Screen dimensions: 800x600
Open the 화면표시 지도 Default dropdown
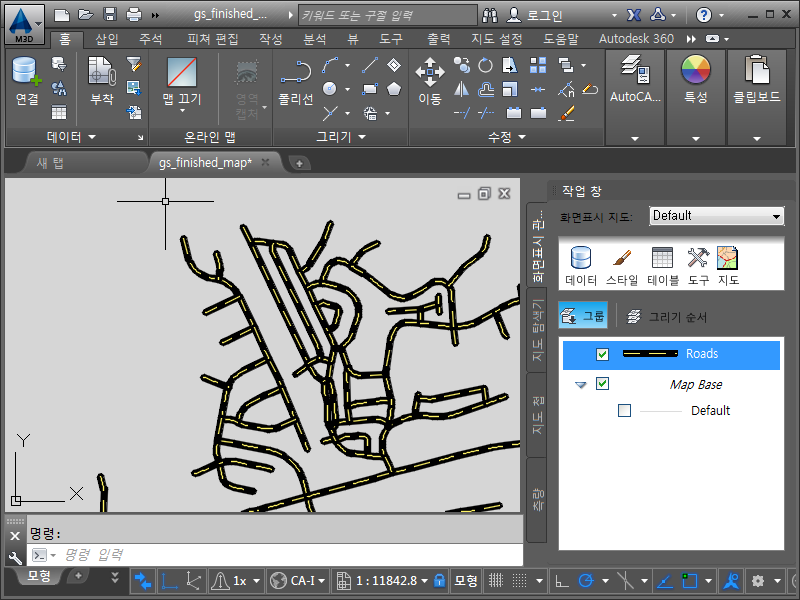pyautogui.click(x=716, y=216)
